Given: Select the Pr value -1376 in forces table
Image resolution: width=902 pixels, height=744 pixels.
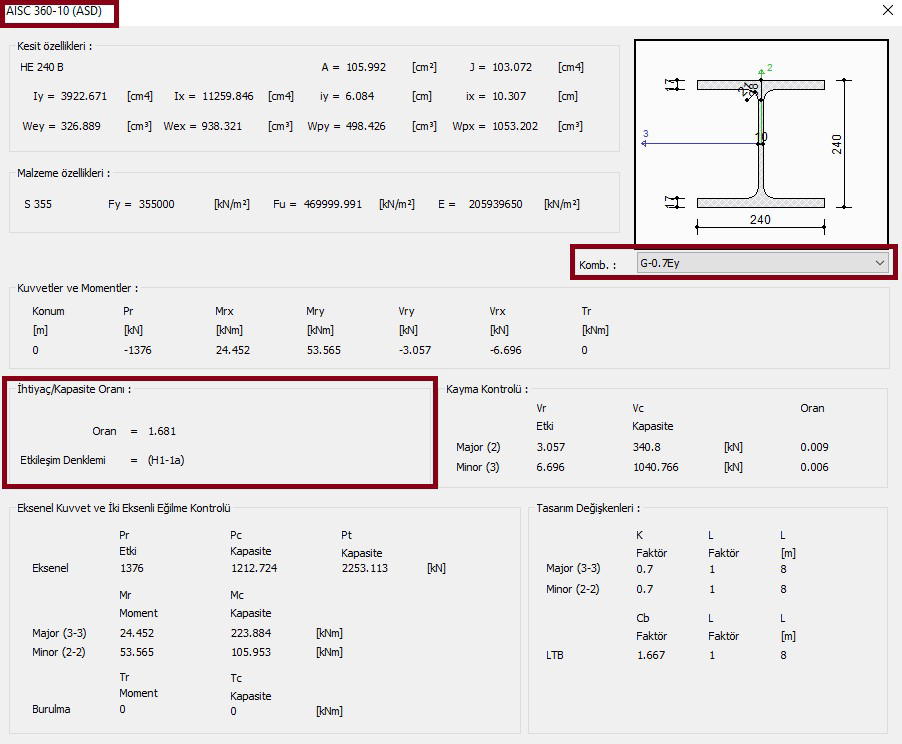Looking at the screenshot, I should 137,350.
